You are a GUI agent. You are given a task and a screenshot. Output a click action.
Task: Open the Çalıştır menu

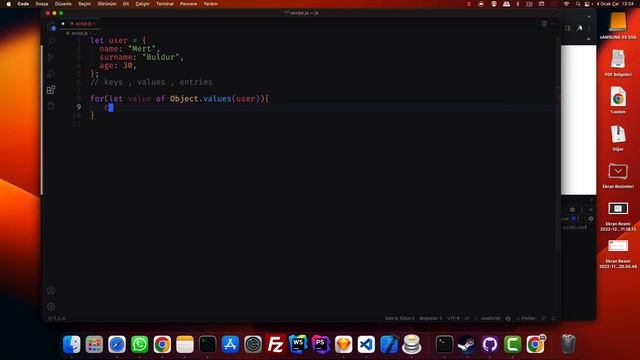click(x=142, y=4)
